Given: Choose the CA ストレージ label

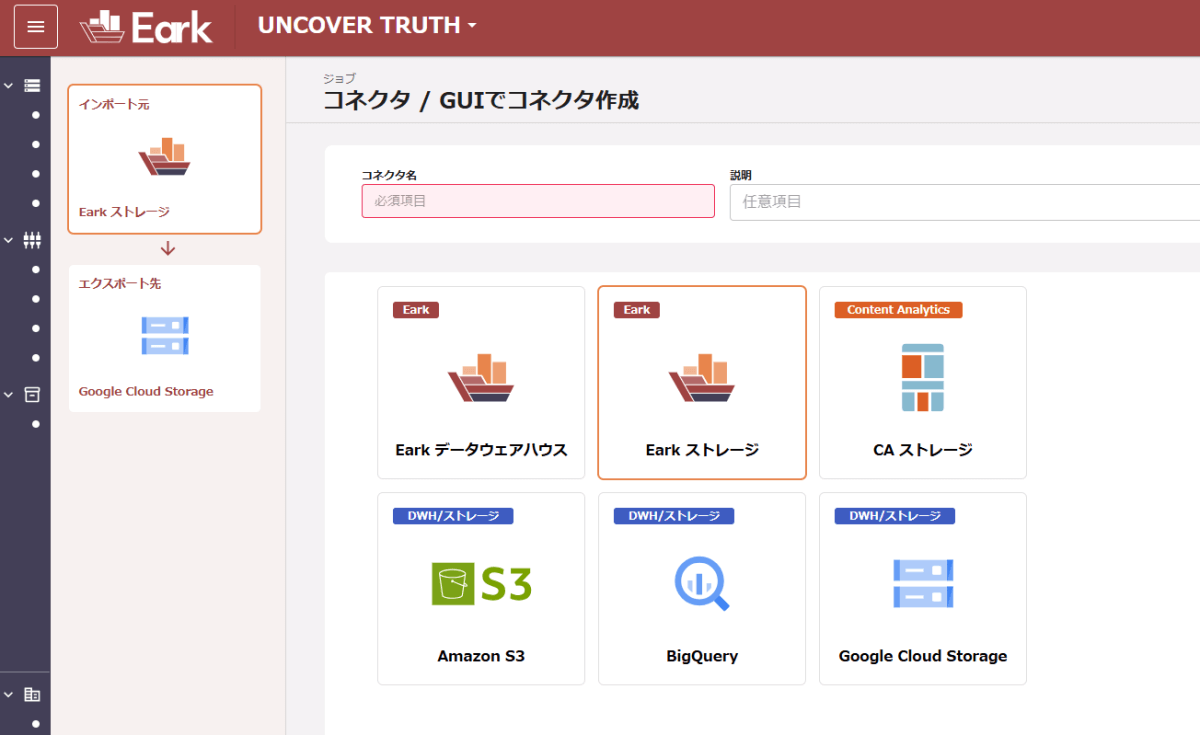Looking at the screenshot, I should click(923, 450).
